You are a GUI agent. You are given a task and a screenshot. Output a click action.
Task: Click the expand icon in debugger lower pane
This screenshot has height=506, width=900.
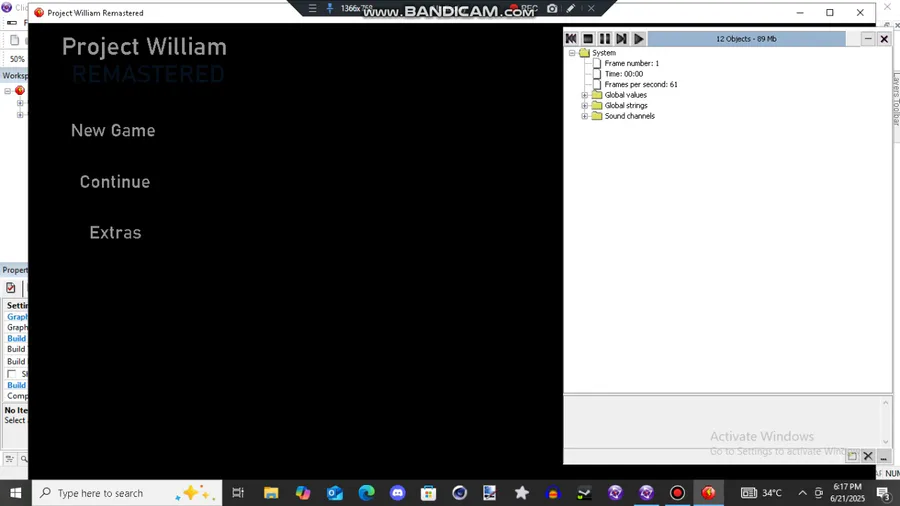[x=852, y=456]
